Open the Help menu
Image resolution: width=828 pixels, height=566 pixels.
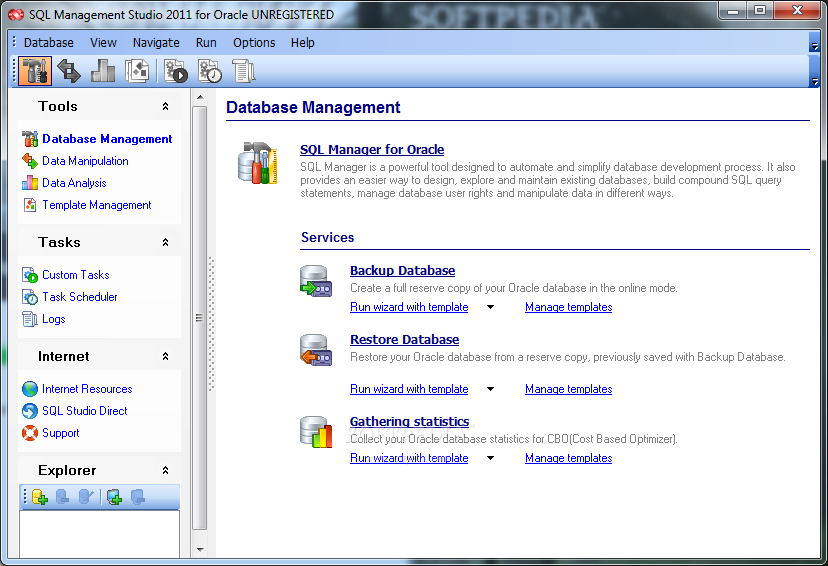tap(303, 43)
